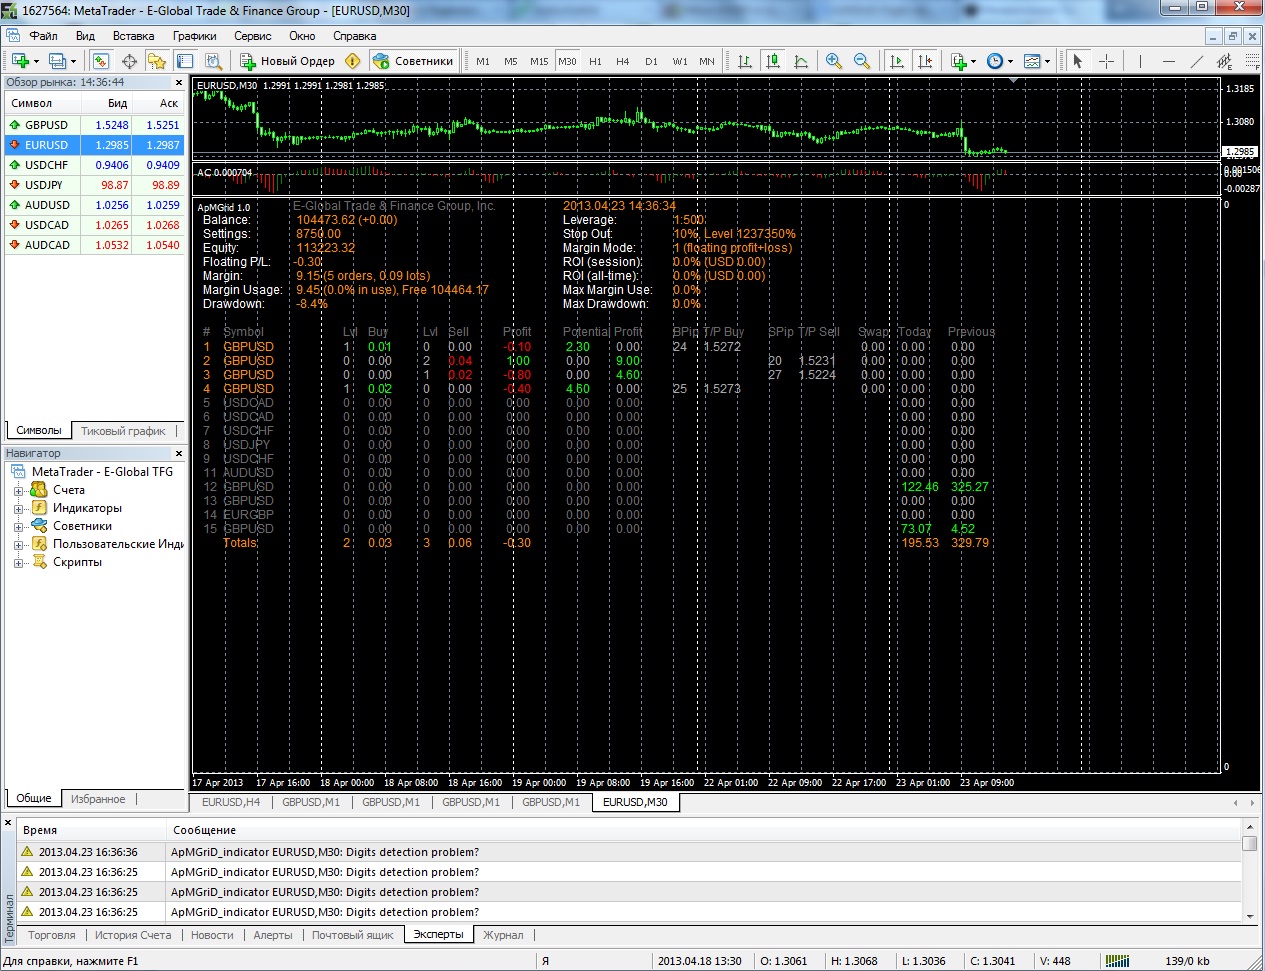The height and width of the screenshot is (971, 1265).
Task: Select the candlestick chart icon
Action: point(773,61)
